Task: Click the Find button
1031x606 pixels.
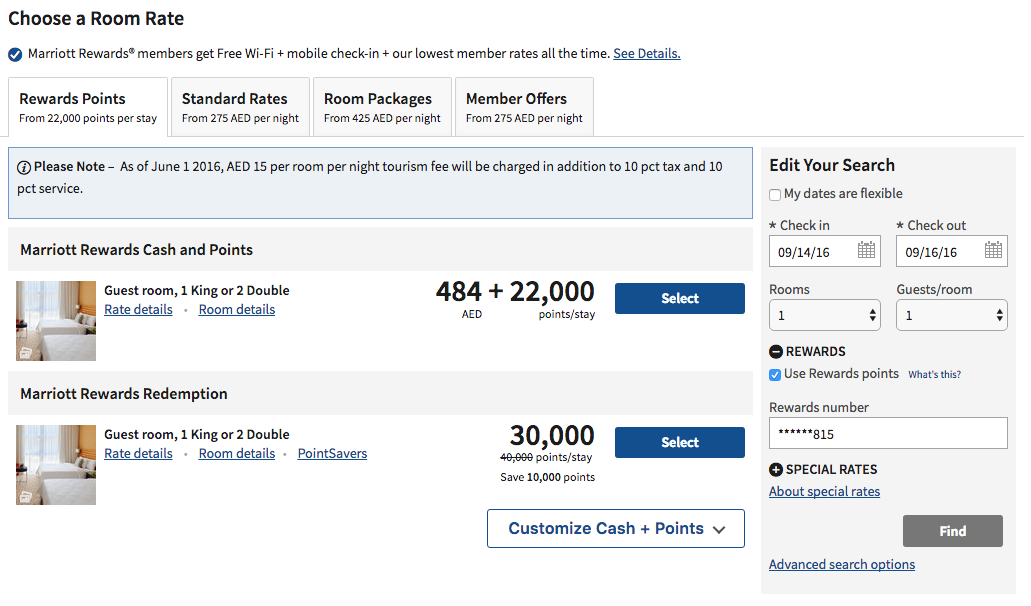Action: pos(953,531)
